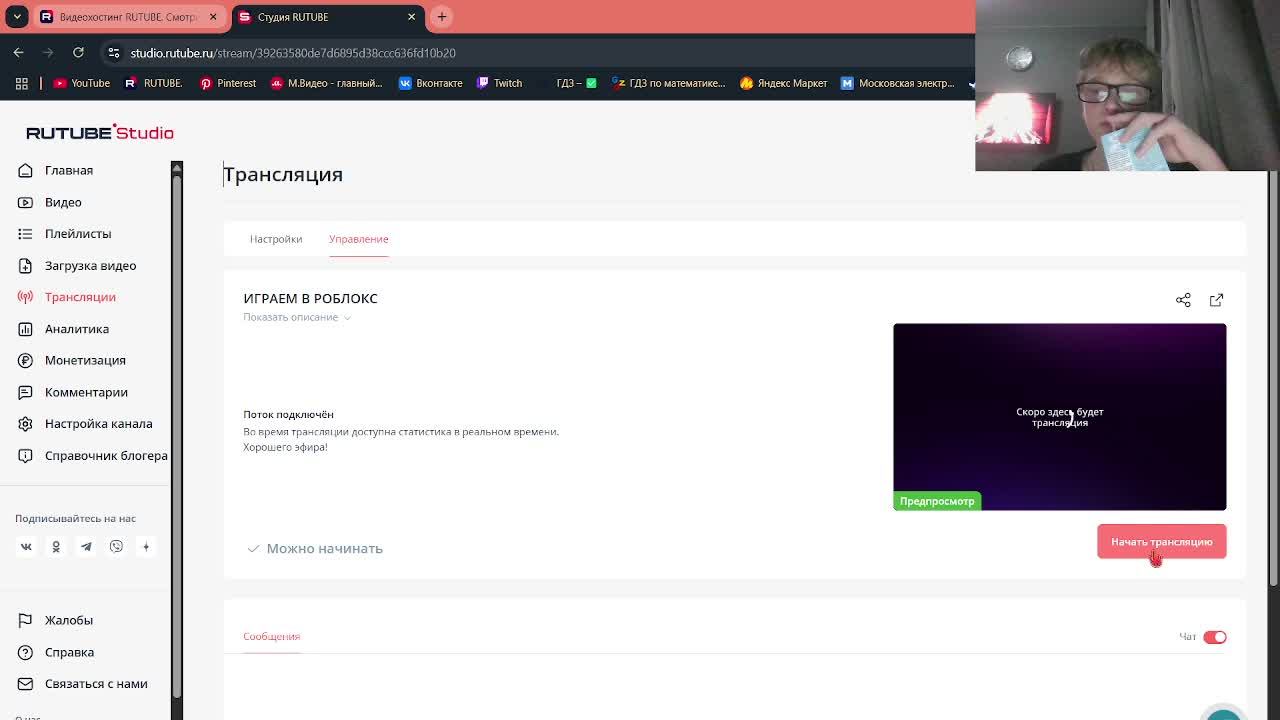Viewport: 1280px width, 720px height.
Task: Click the Настройка канала gear icon
Action: pyautogui.click(x=25, y=424)
